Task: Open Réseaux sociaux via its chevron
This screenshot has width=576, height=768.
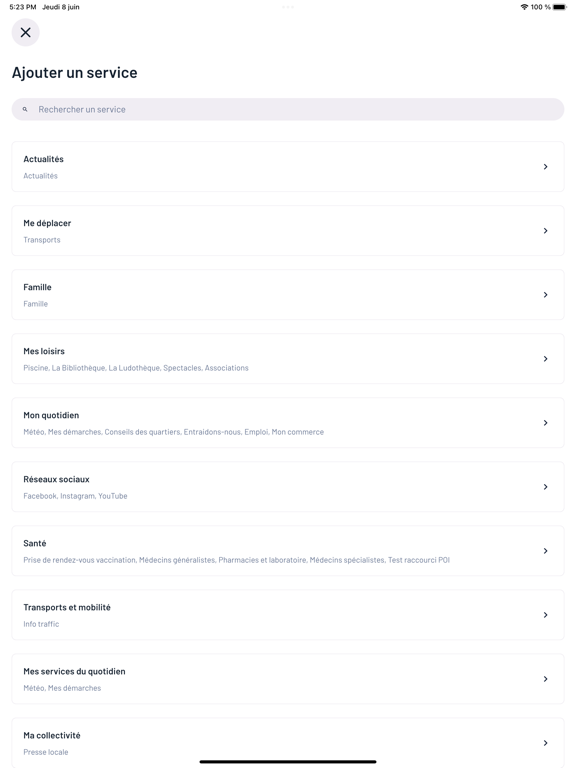Action: click(x=545, y=487)
